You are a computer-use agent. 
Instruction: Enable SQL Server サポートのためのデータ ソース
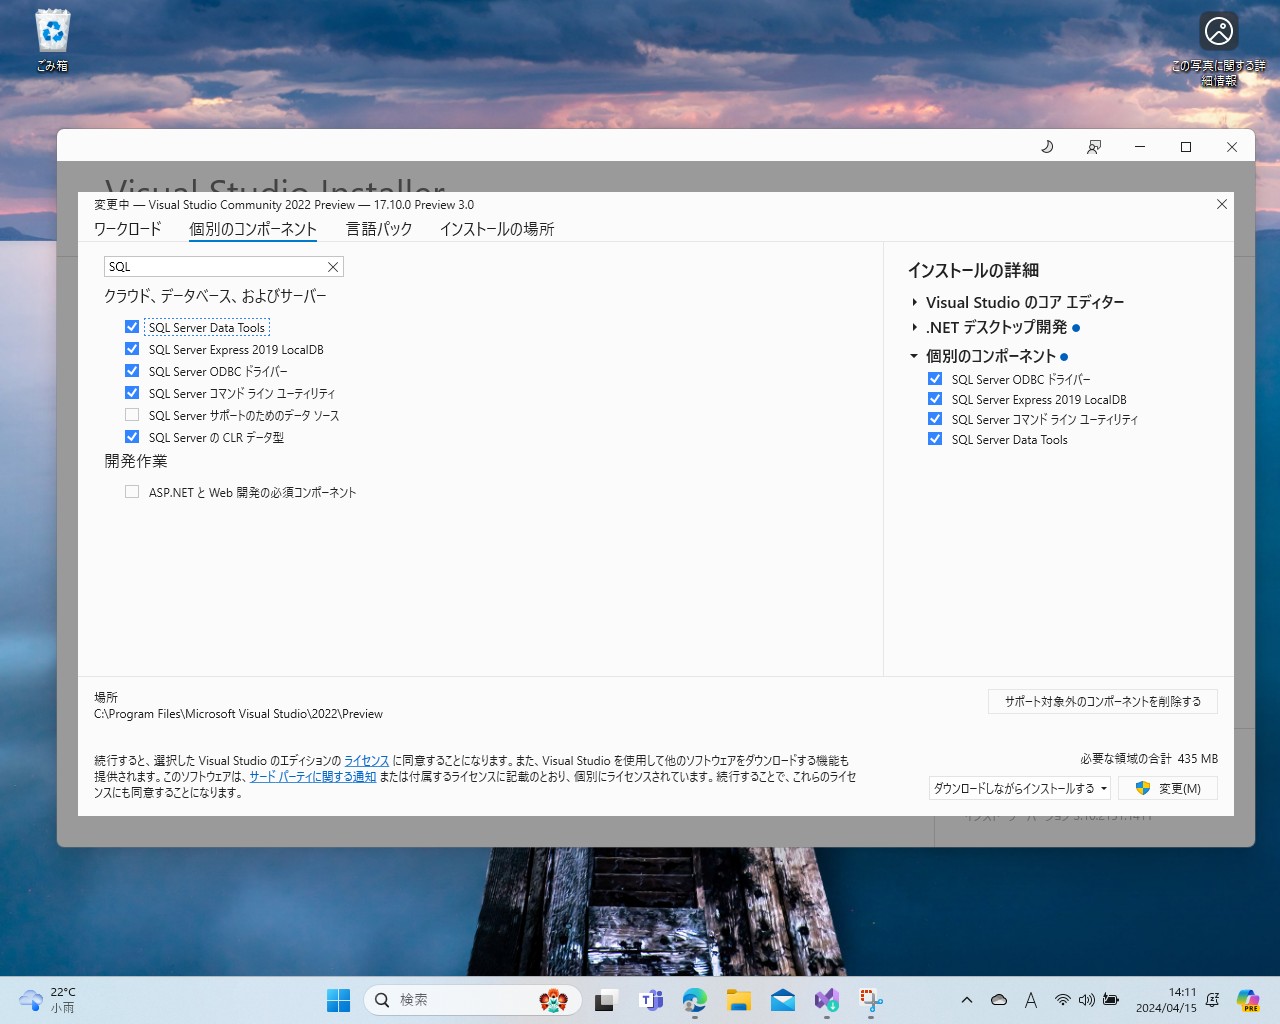131,415
